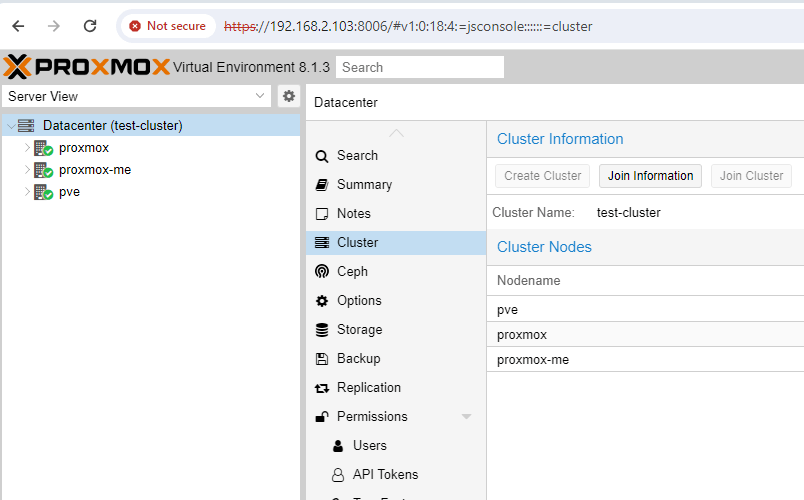Click the gear icon beside Server View

click(x=289, y=96)
